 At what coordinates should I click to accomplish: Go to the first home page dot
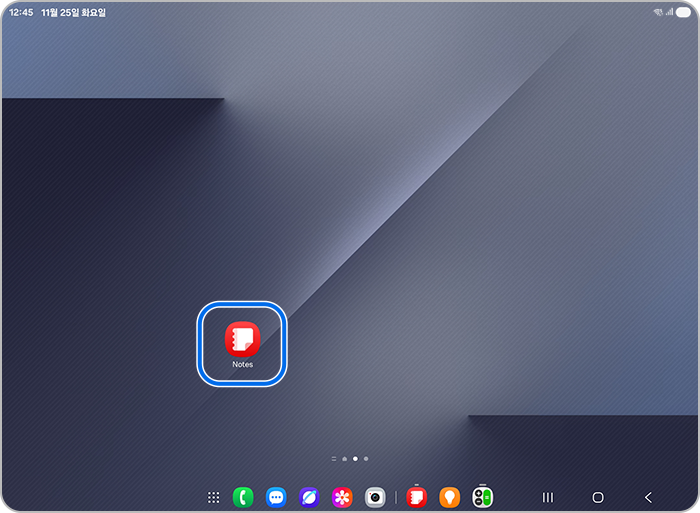(x=344, y=458)
